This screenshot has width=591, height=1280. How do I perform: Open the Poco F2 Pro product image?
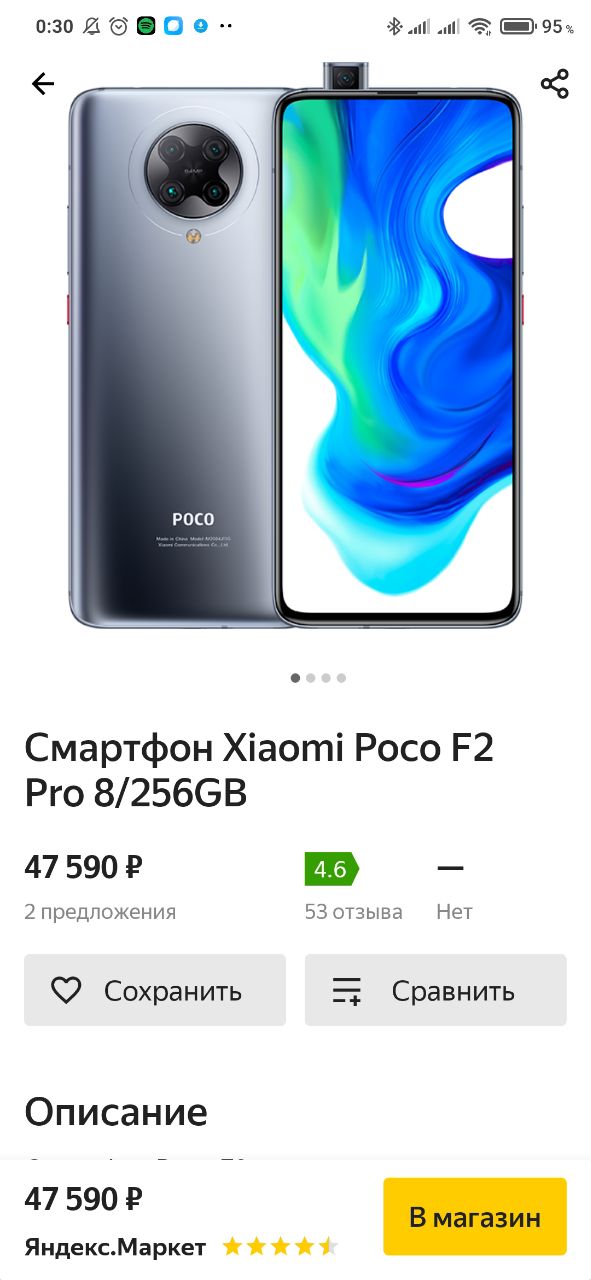click(295, 346)
